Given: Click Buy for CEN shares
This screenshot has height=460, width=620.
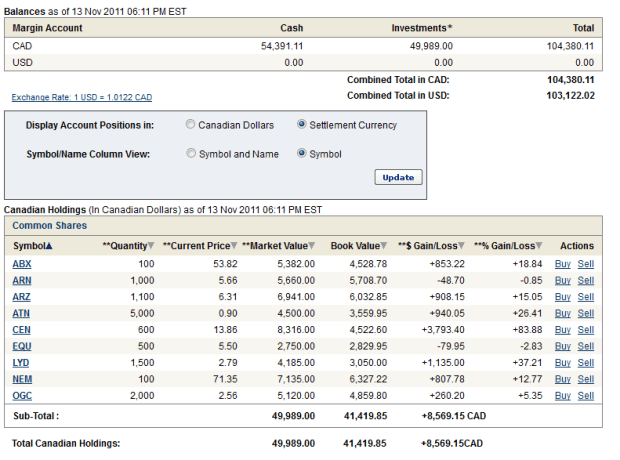Looking at the screenshot, I should point(563,330).
